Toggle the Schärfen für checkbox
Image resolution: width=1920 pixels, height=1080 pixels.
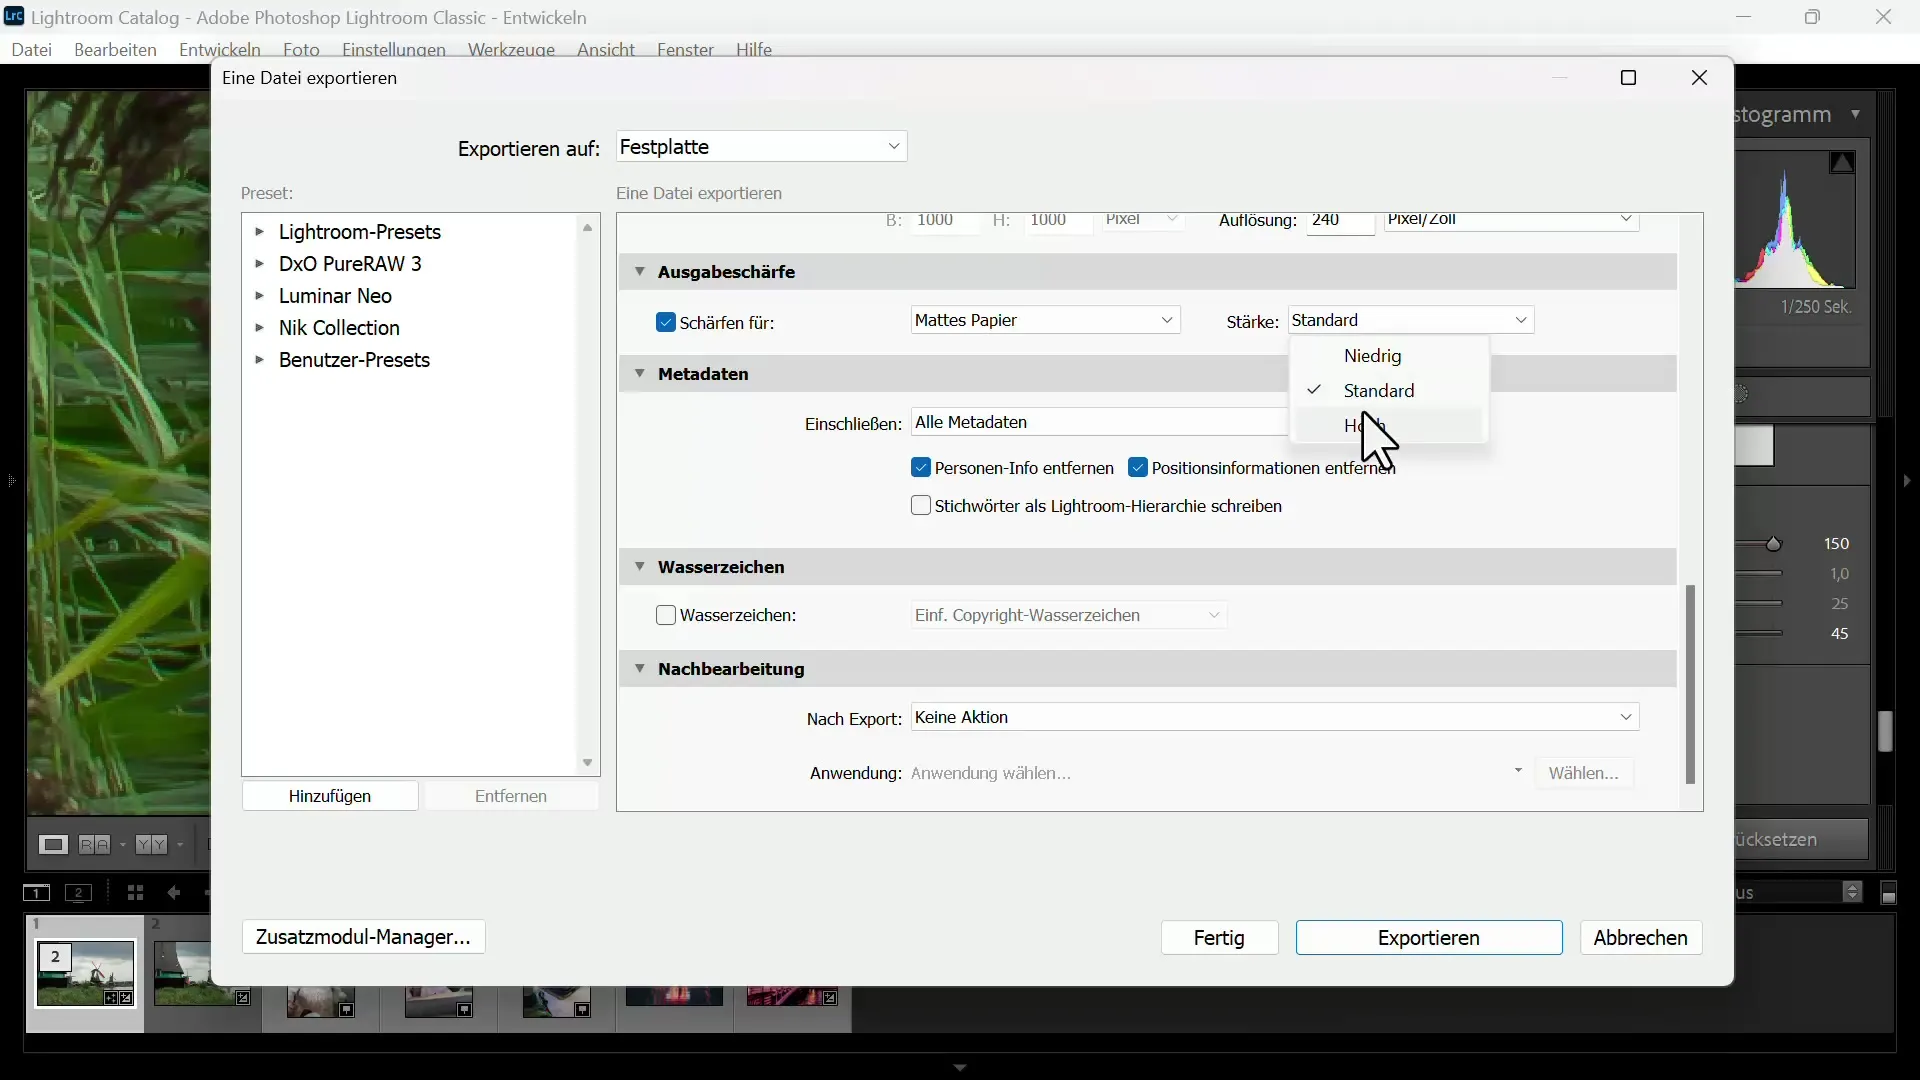(667, 322)
